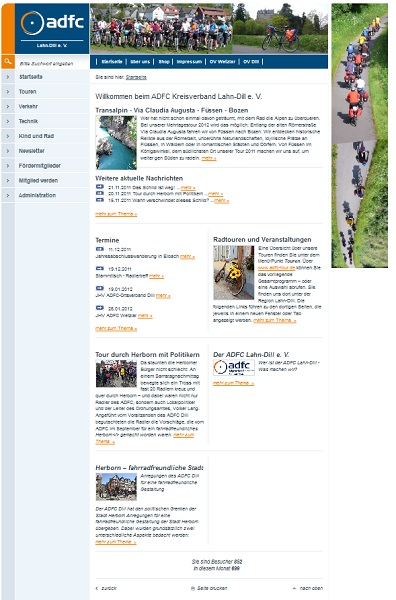Click the up arrow icon beside nach oben
The height and width of the screenshot is (600, 396).
click(x=294, y=588)
